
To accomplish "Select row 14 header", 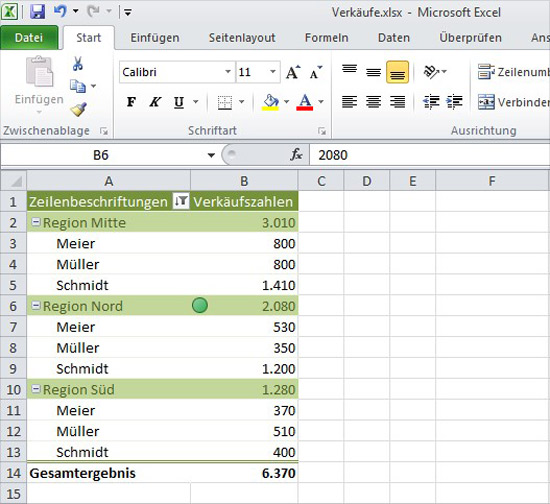I will [x=13, y=473].
